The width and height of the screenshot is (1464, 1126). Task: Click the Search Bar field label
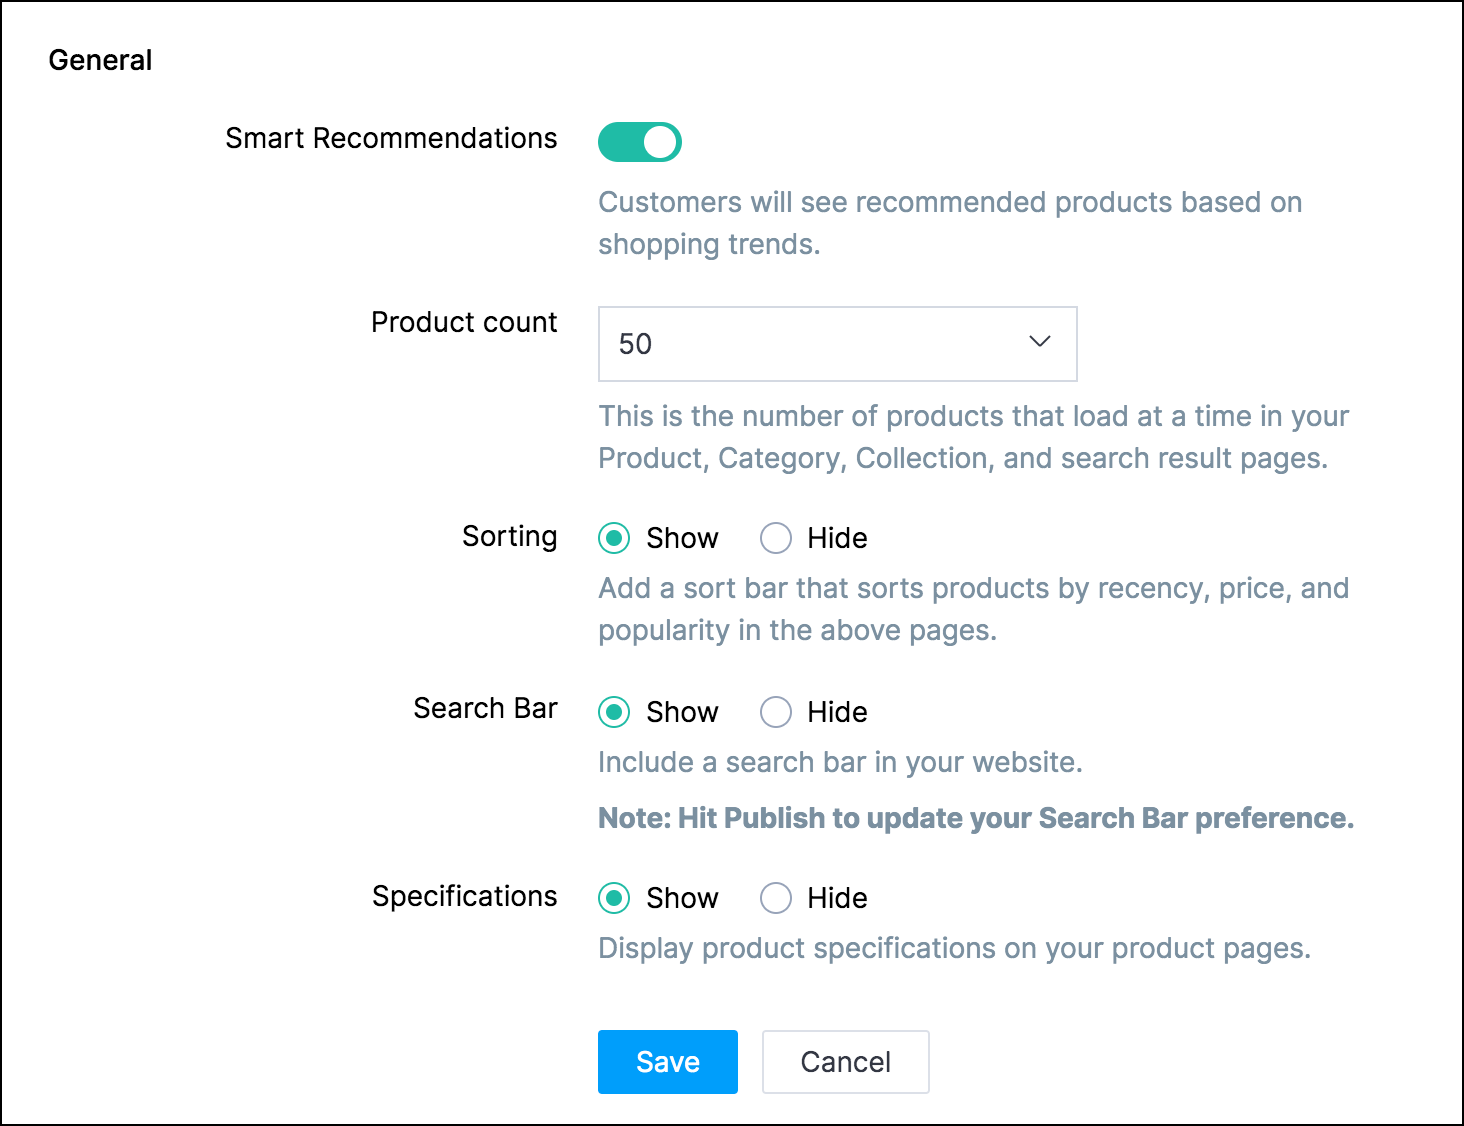point(485,708)
